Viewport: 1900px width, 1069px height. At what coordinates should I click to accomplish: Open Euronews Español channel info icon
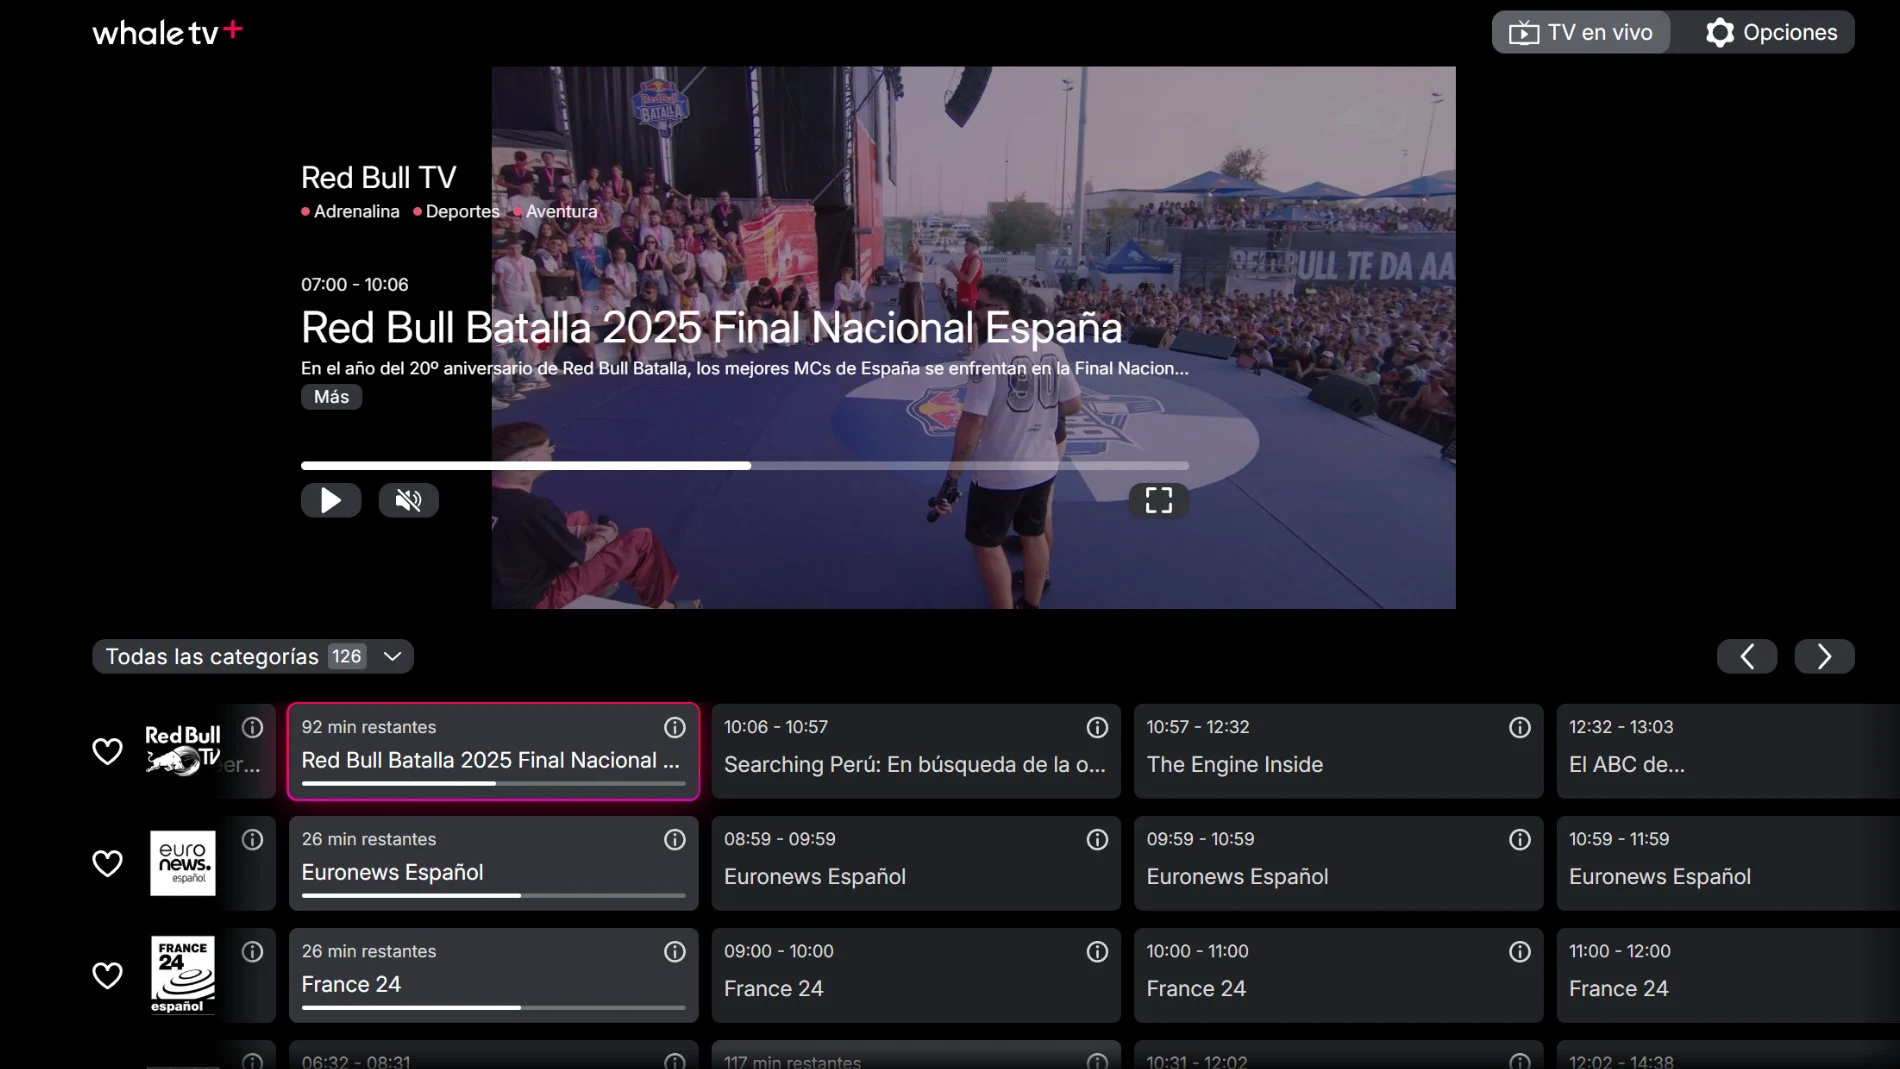253,840
